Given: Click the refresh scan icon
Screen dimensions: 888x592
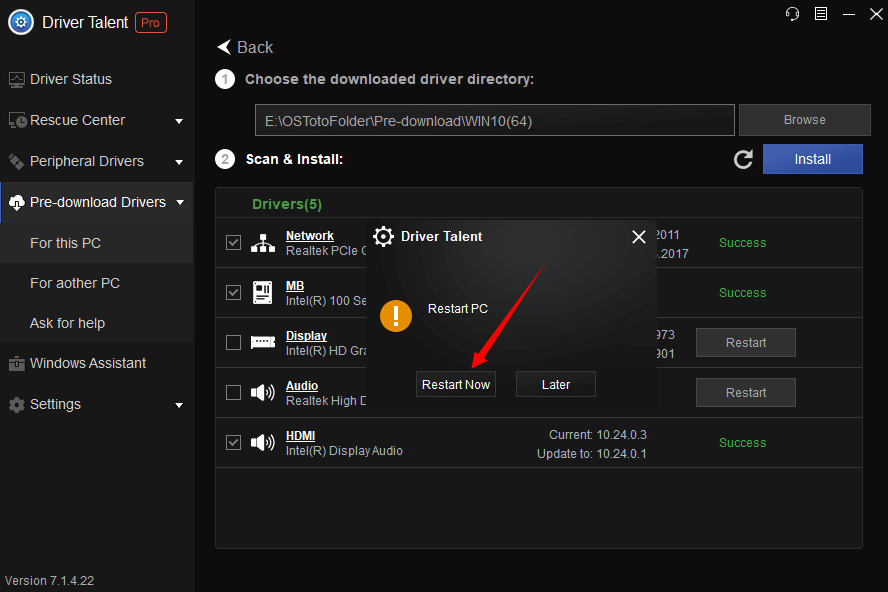Looking at the screenshot, I should point(743,159).
